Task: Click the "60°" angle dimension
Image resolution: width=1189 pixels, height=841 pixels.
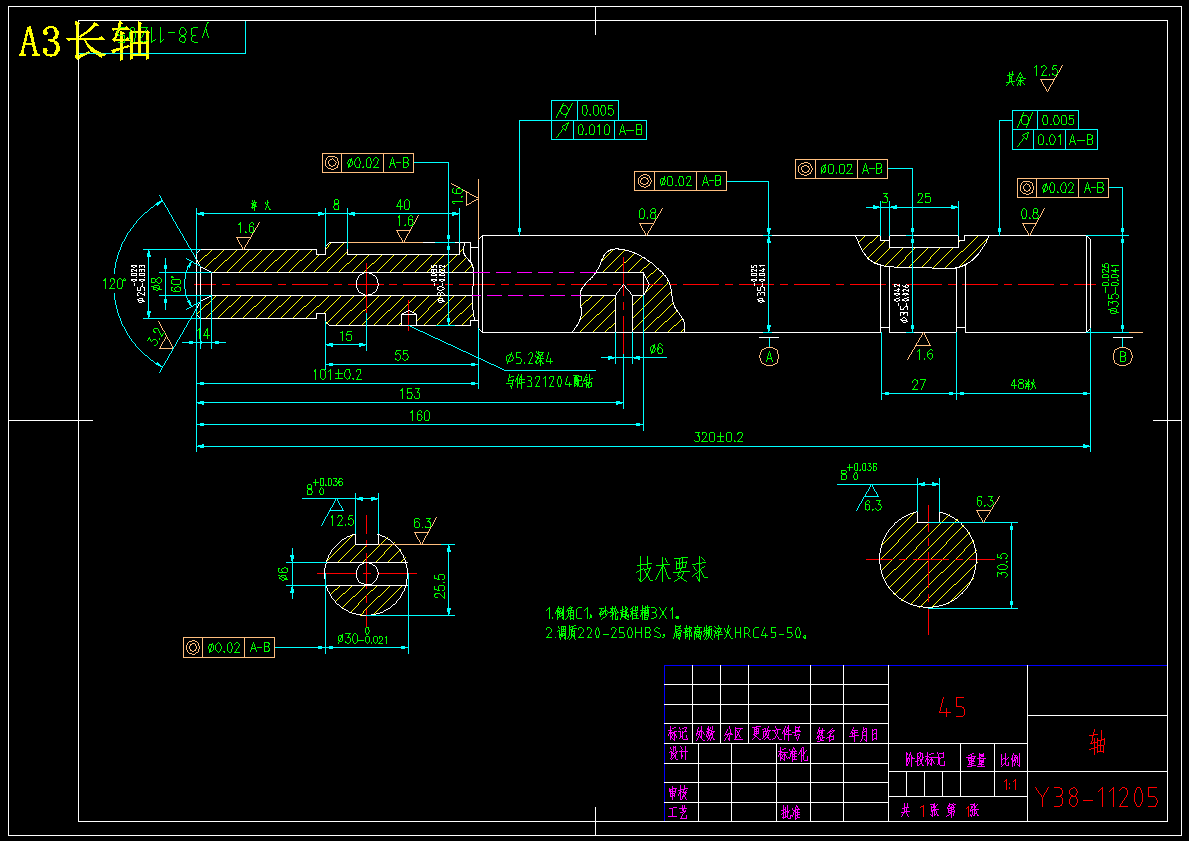Action: coord(176,284)
